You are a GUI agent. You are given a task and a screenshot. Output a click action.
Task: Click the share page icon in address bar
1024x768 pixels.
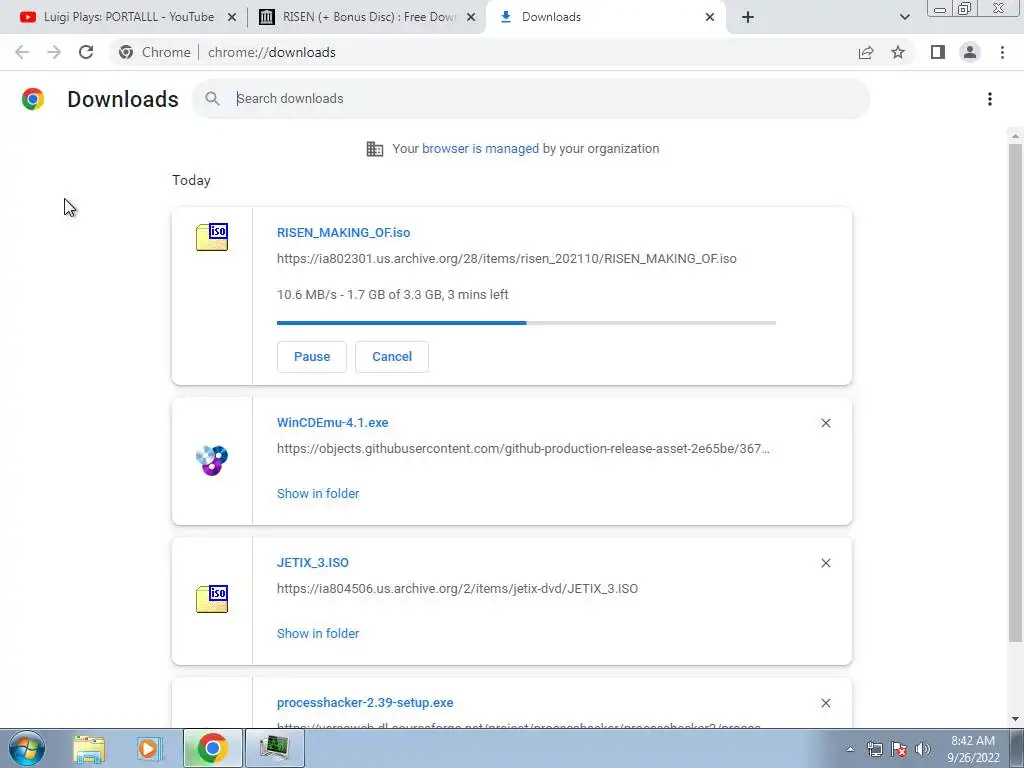click(x=866, y=52)
